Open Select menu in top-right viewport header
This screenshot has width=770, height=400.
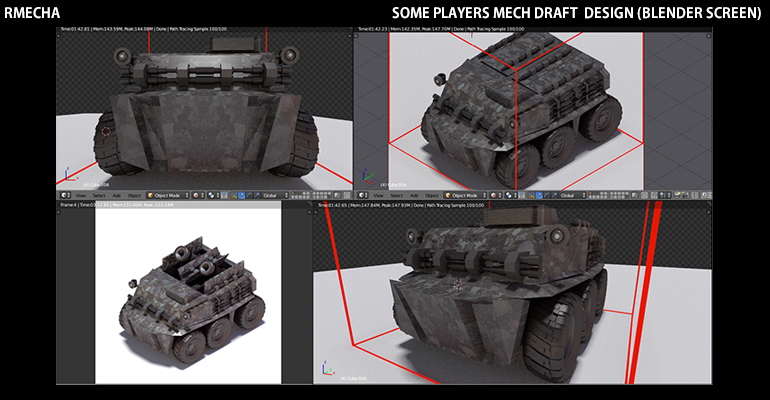click(x=398, y=195)
